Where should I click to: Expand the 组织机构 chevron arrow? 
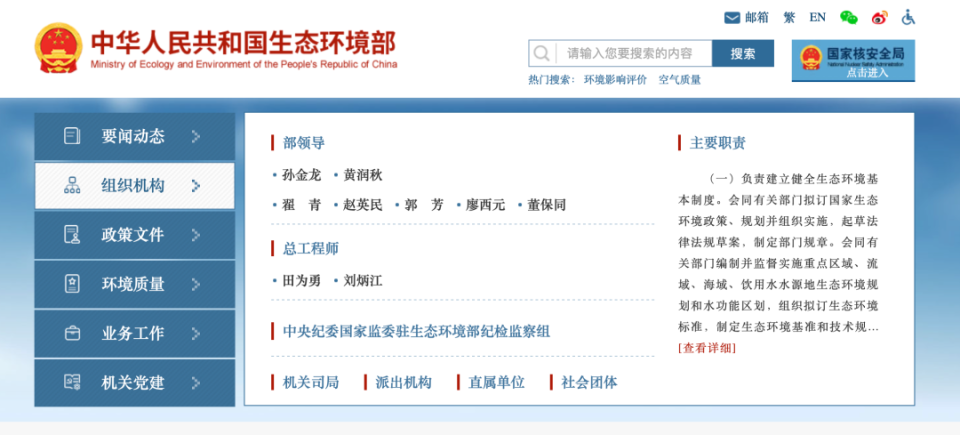click(x=196, y=186)
